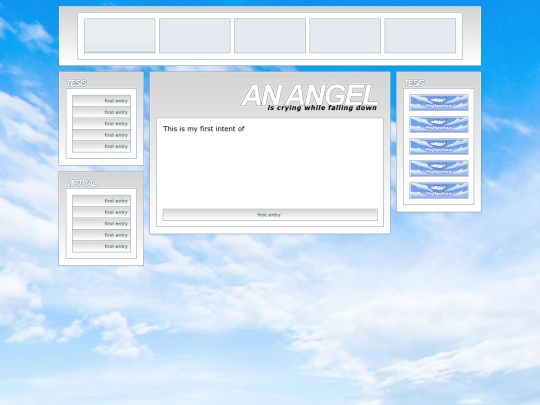This screenshot has width=540, height=405.
Task: Select second 'first entry' in VIRTUAL panel
Action: 101,212
